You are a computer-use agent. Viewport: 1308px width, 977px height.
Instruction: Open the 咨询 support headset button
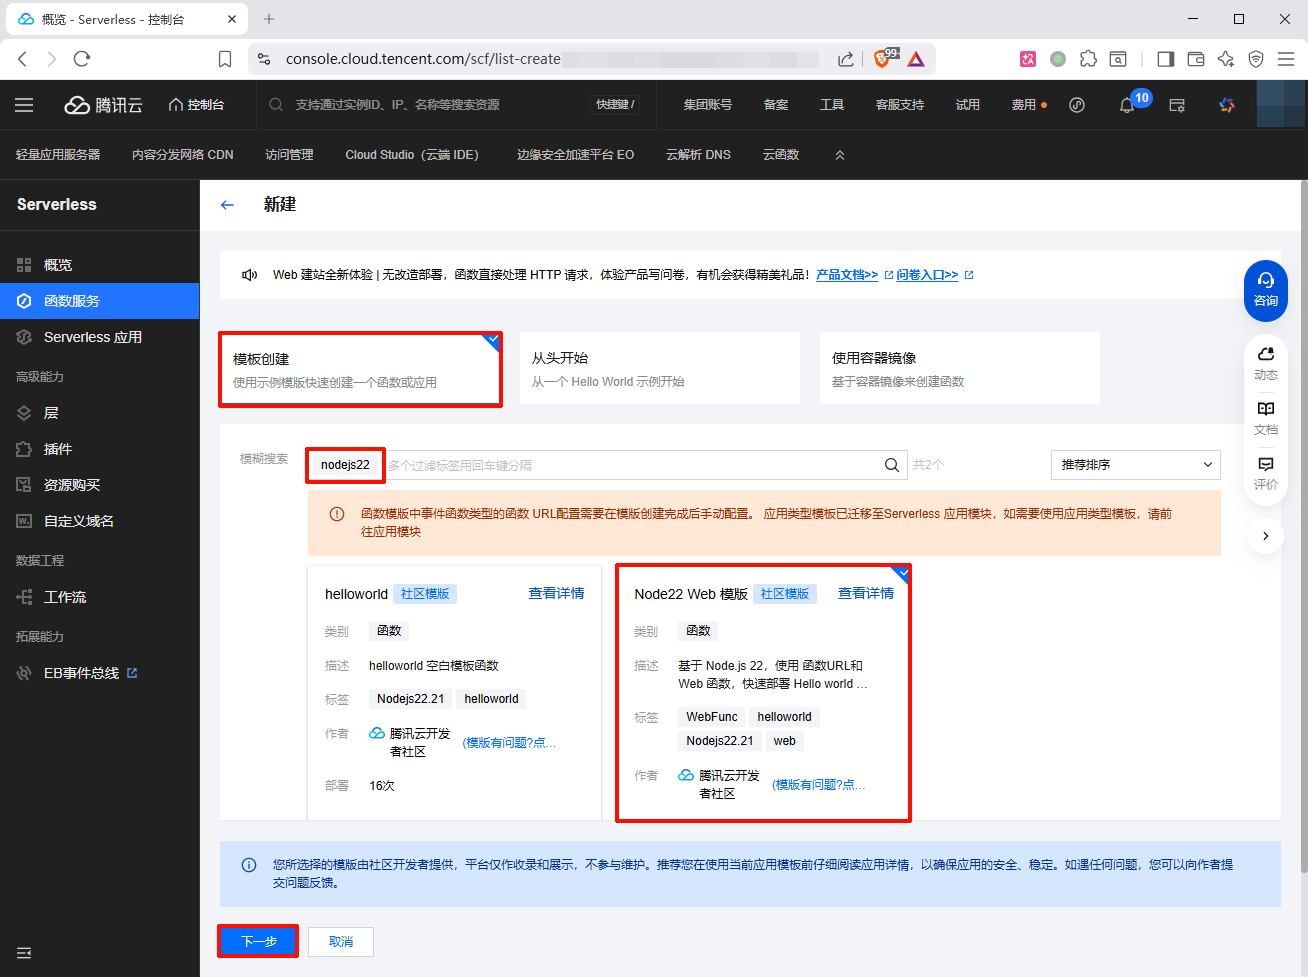(1265, 290)
